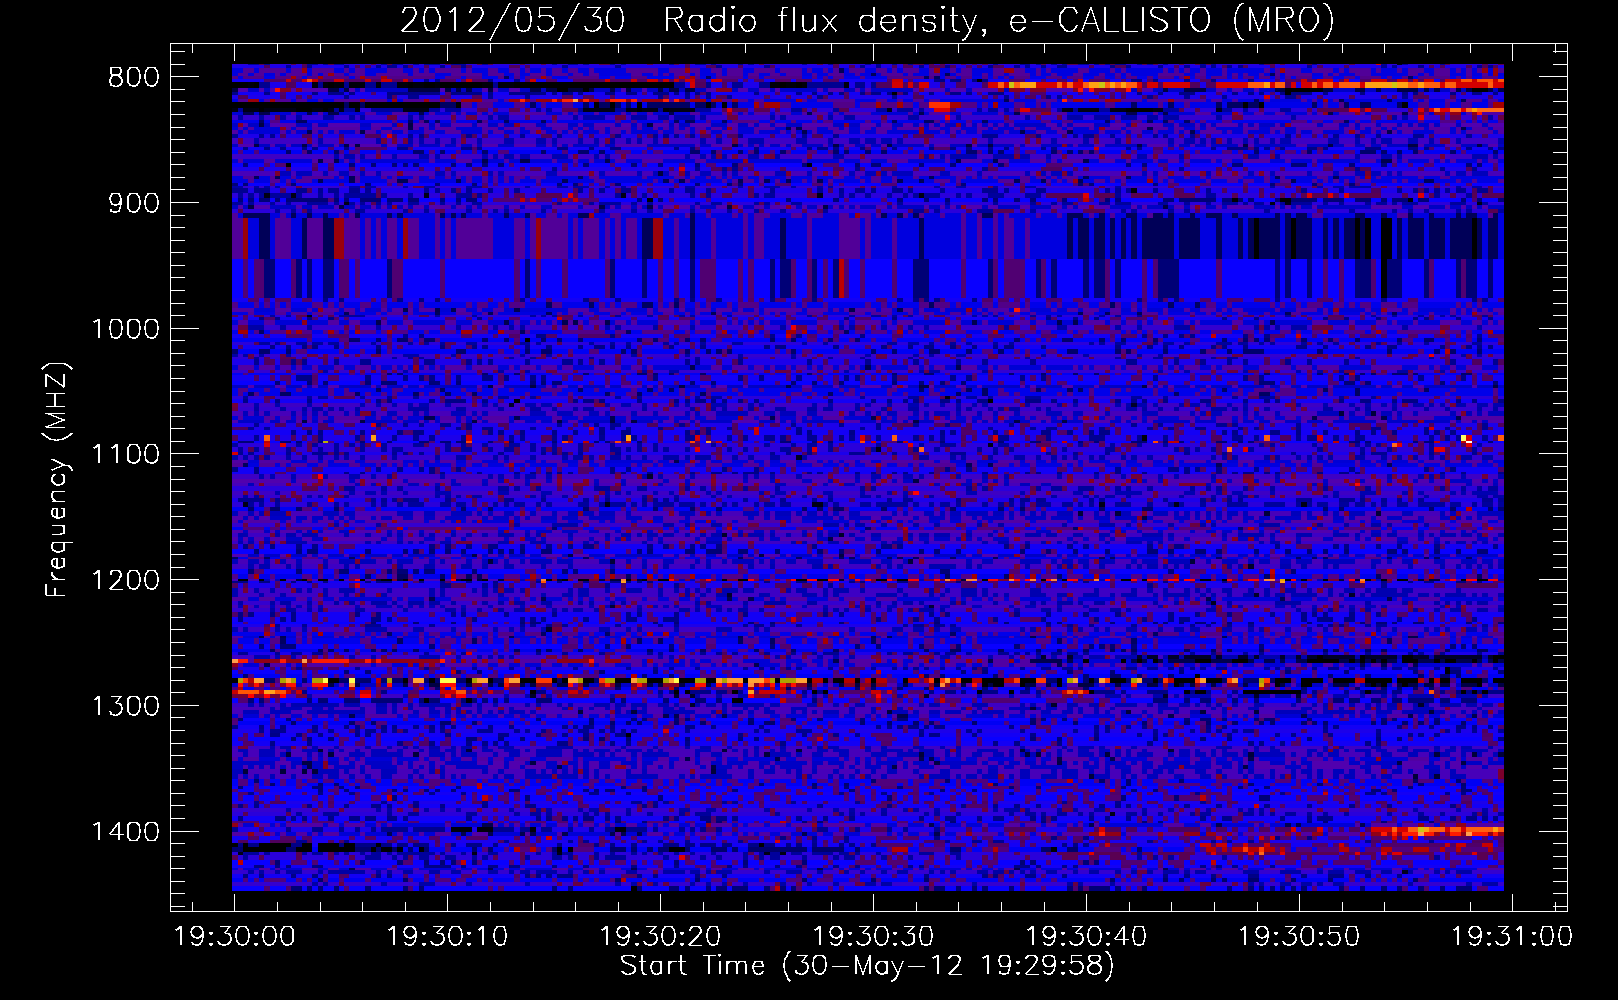The height and width of the screenshot is (1000, 1618).
Task: Click the 1400 frequency tick label
Action: click(x=125, y=832)
